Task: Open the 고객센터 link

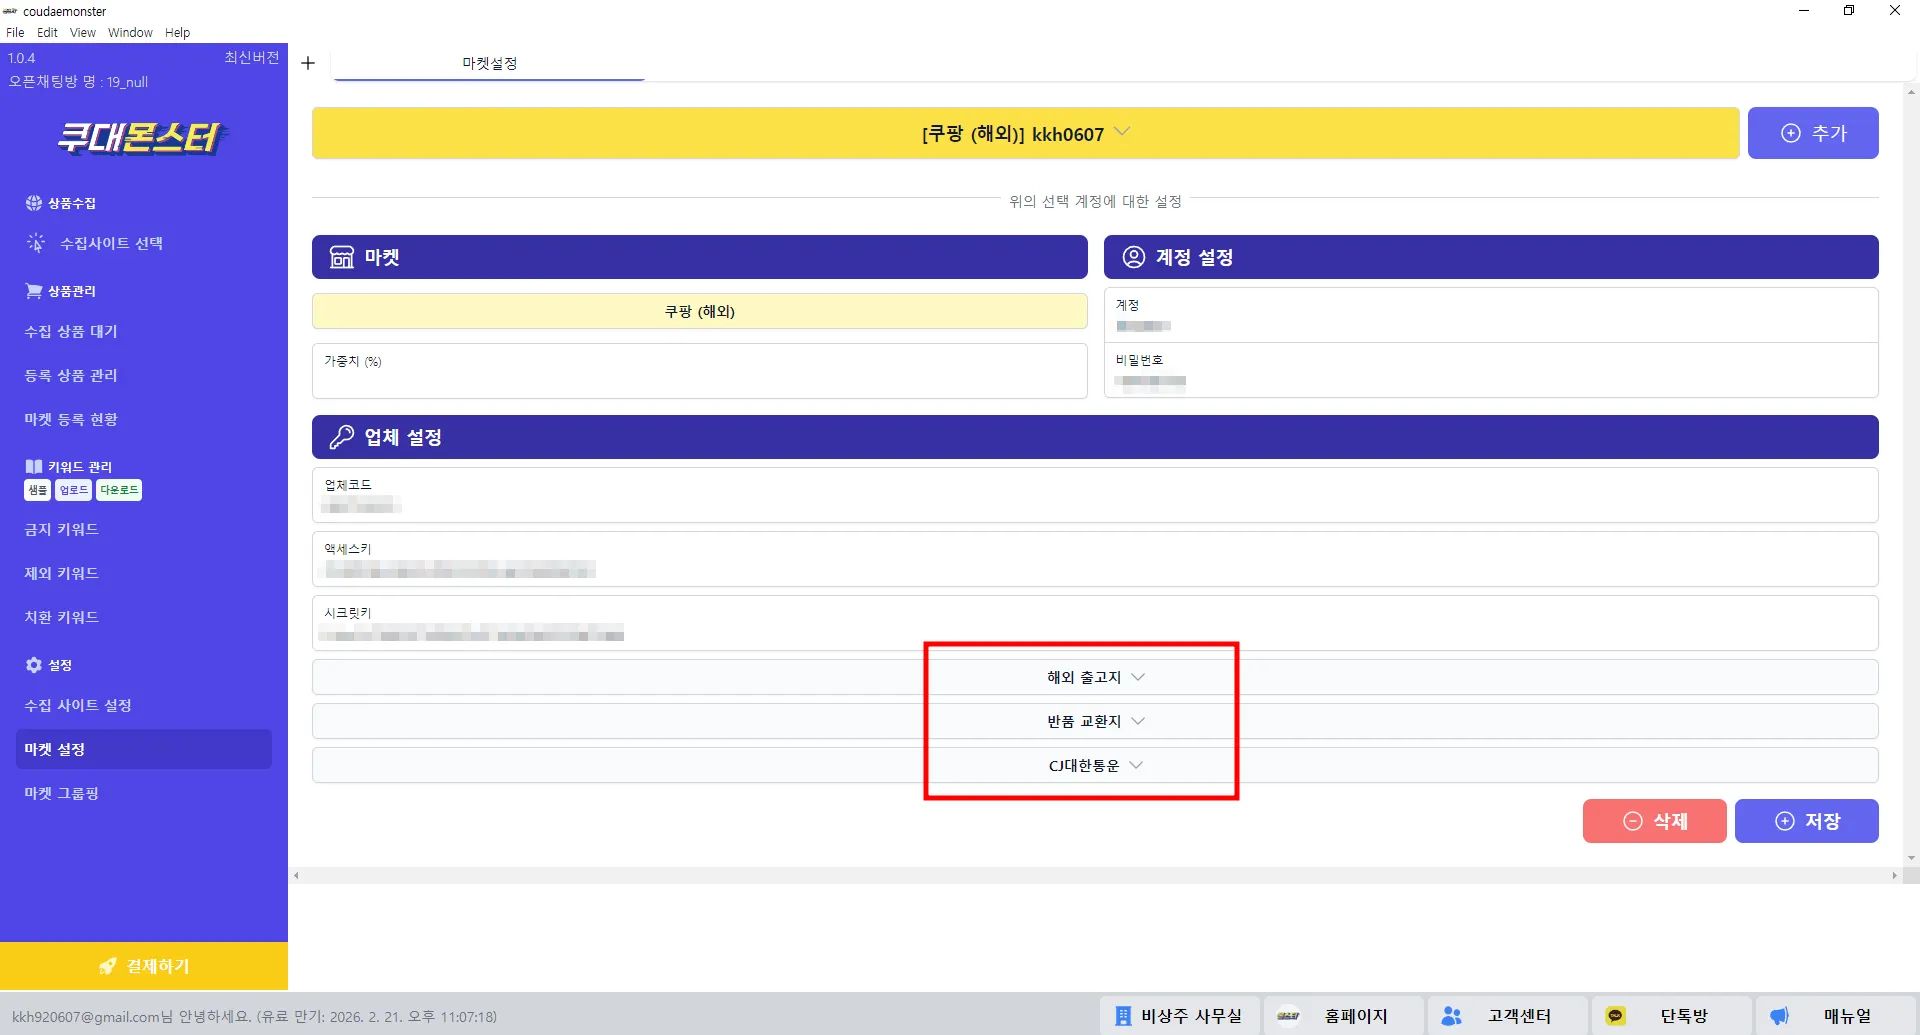Action: (x=1507, y=1016)
